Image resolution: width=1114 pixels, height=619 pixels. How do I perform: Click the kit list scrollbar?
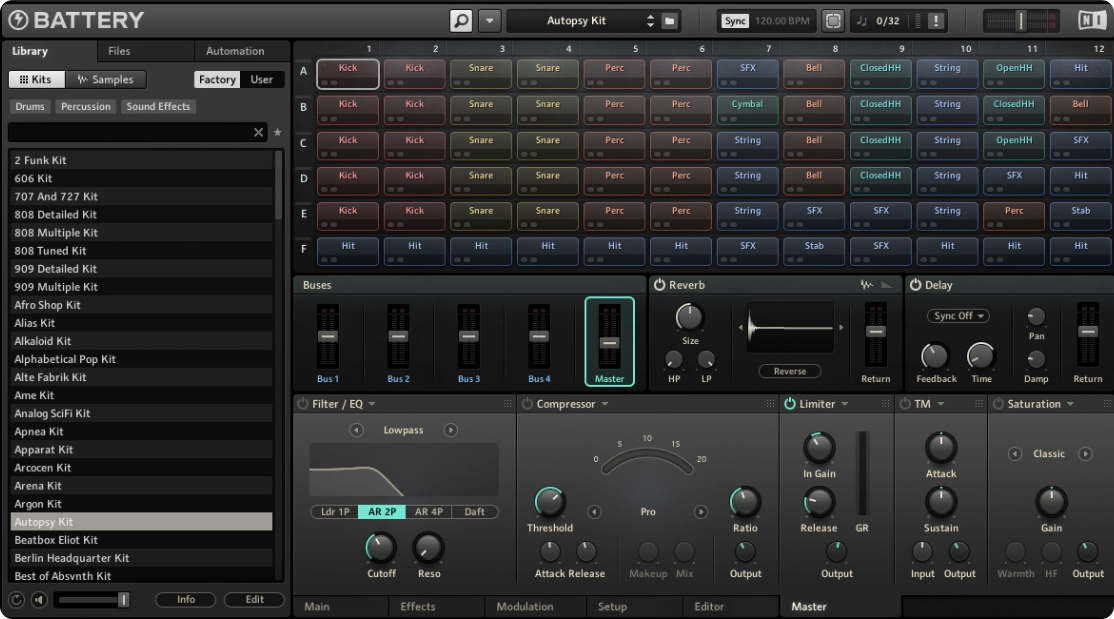[x=278, y=186]
